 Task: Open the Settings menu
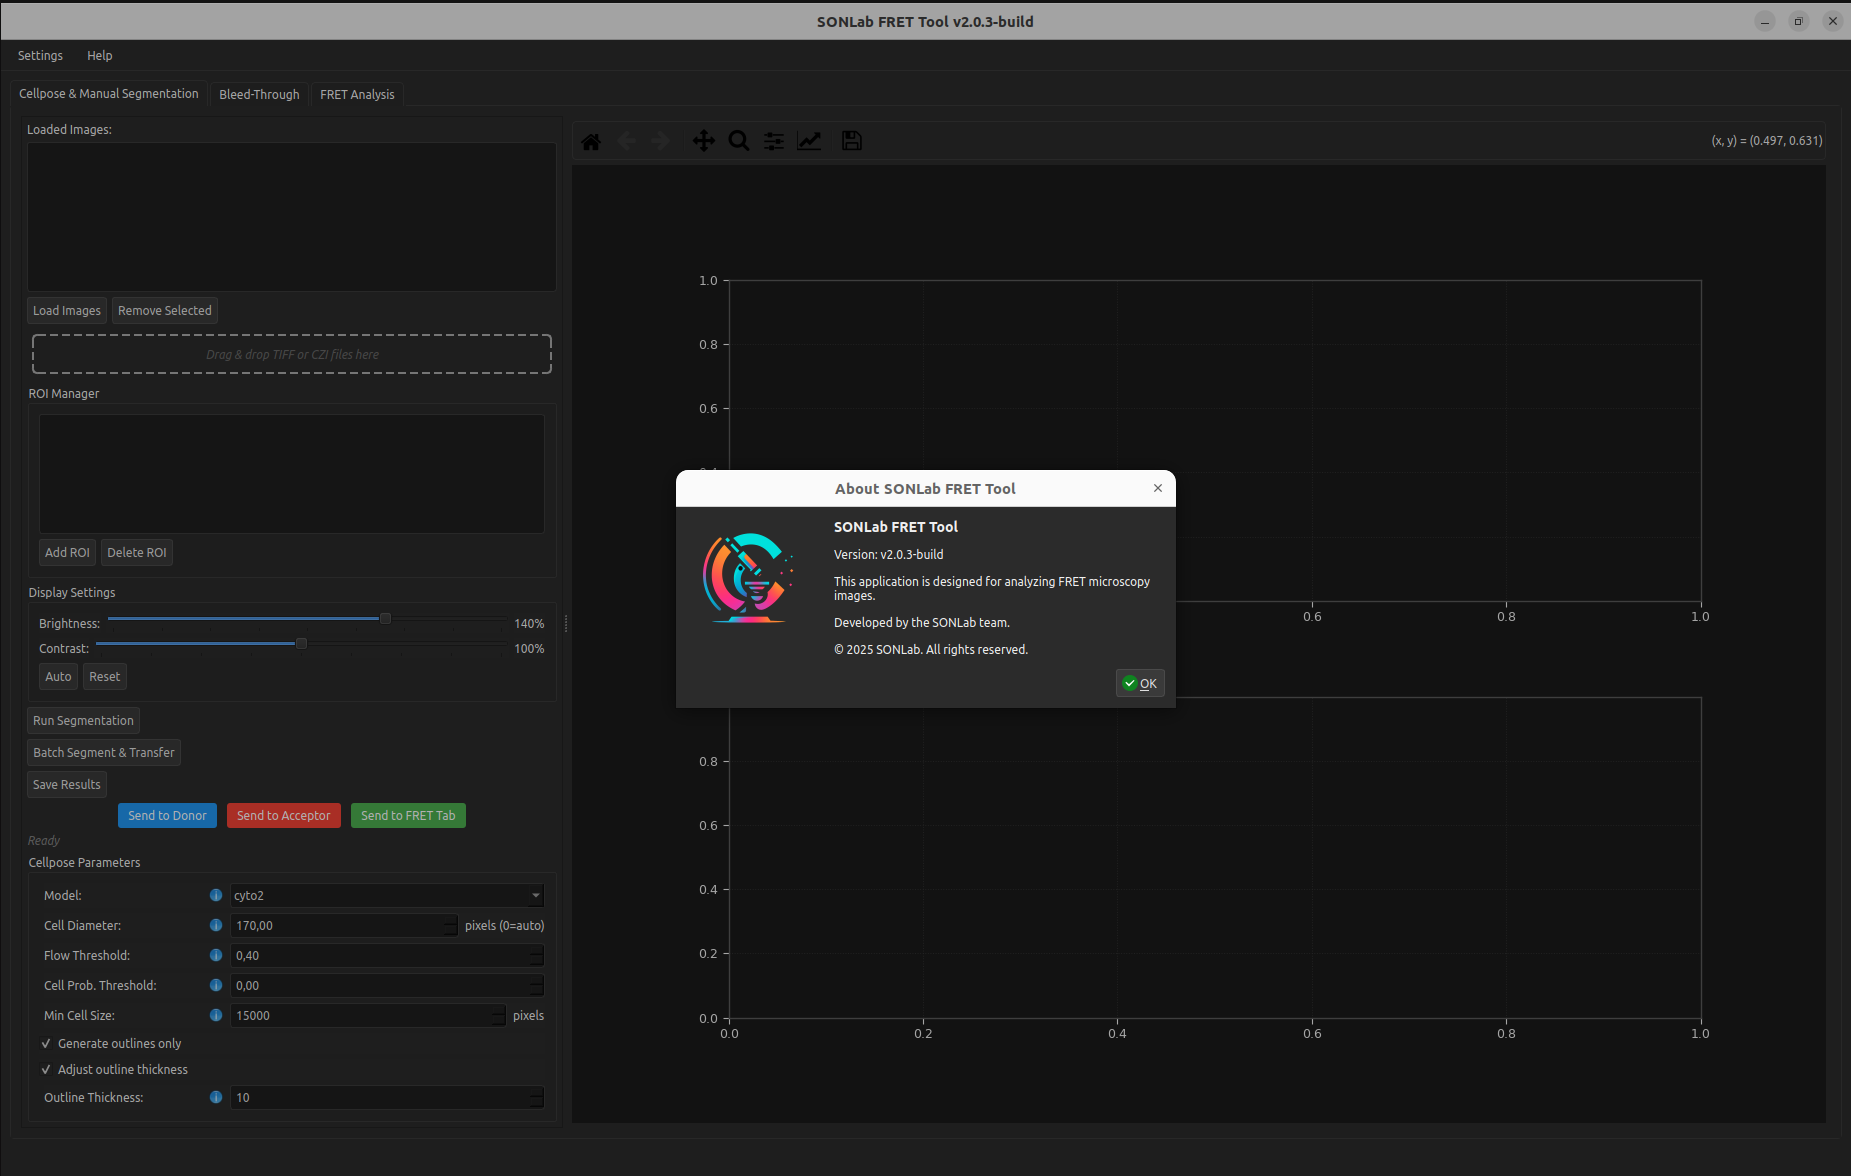click(x=40, y=55)
